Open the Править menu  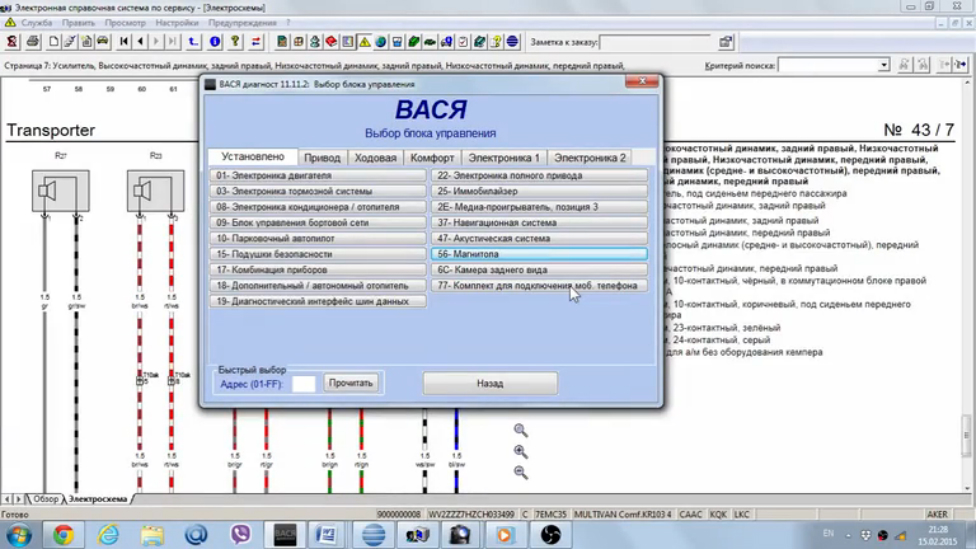point(78,22)
